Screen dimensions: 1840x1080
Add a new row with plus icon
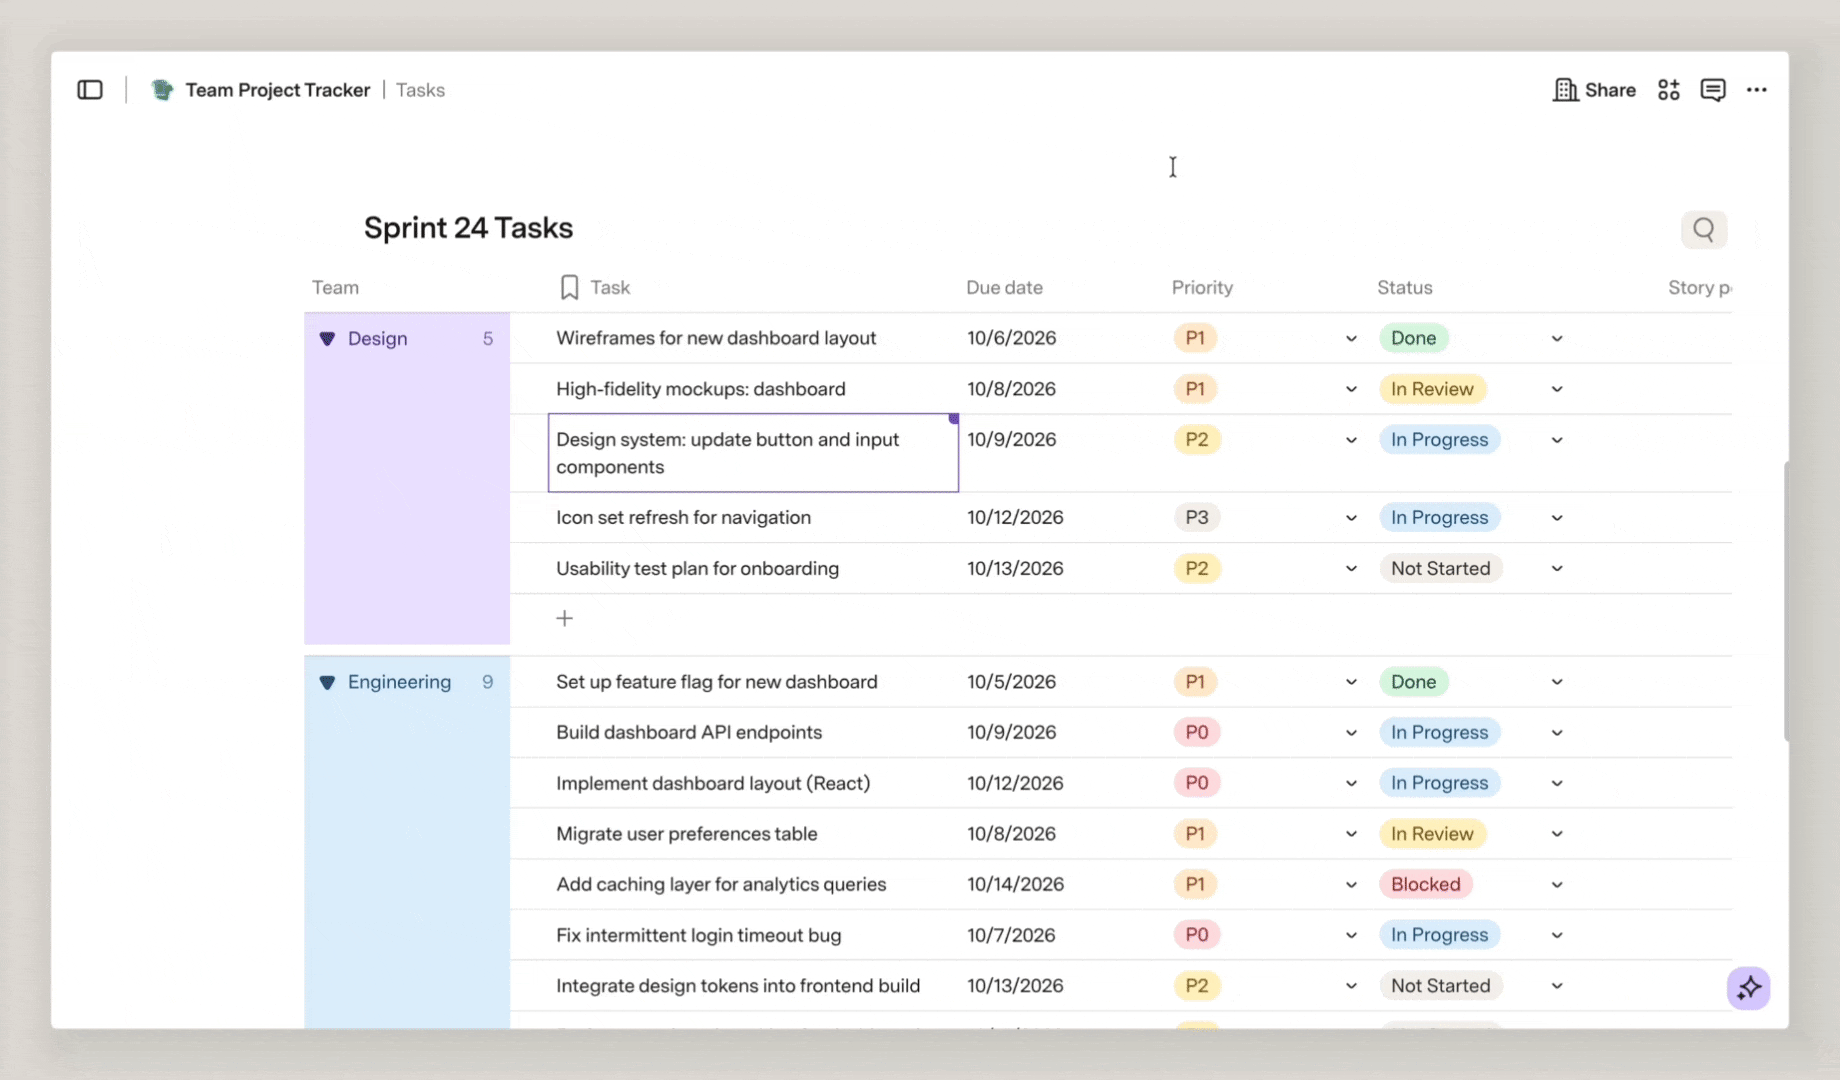pos(565,619)
